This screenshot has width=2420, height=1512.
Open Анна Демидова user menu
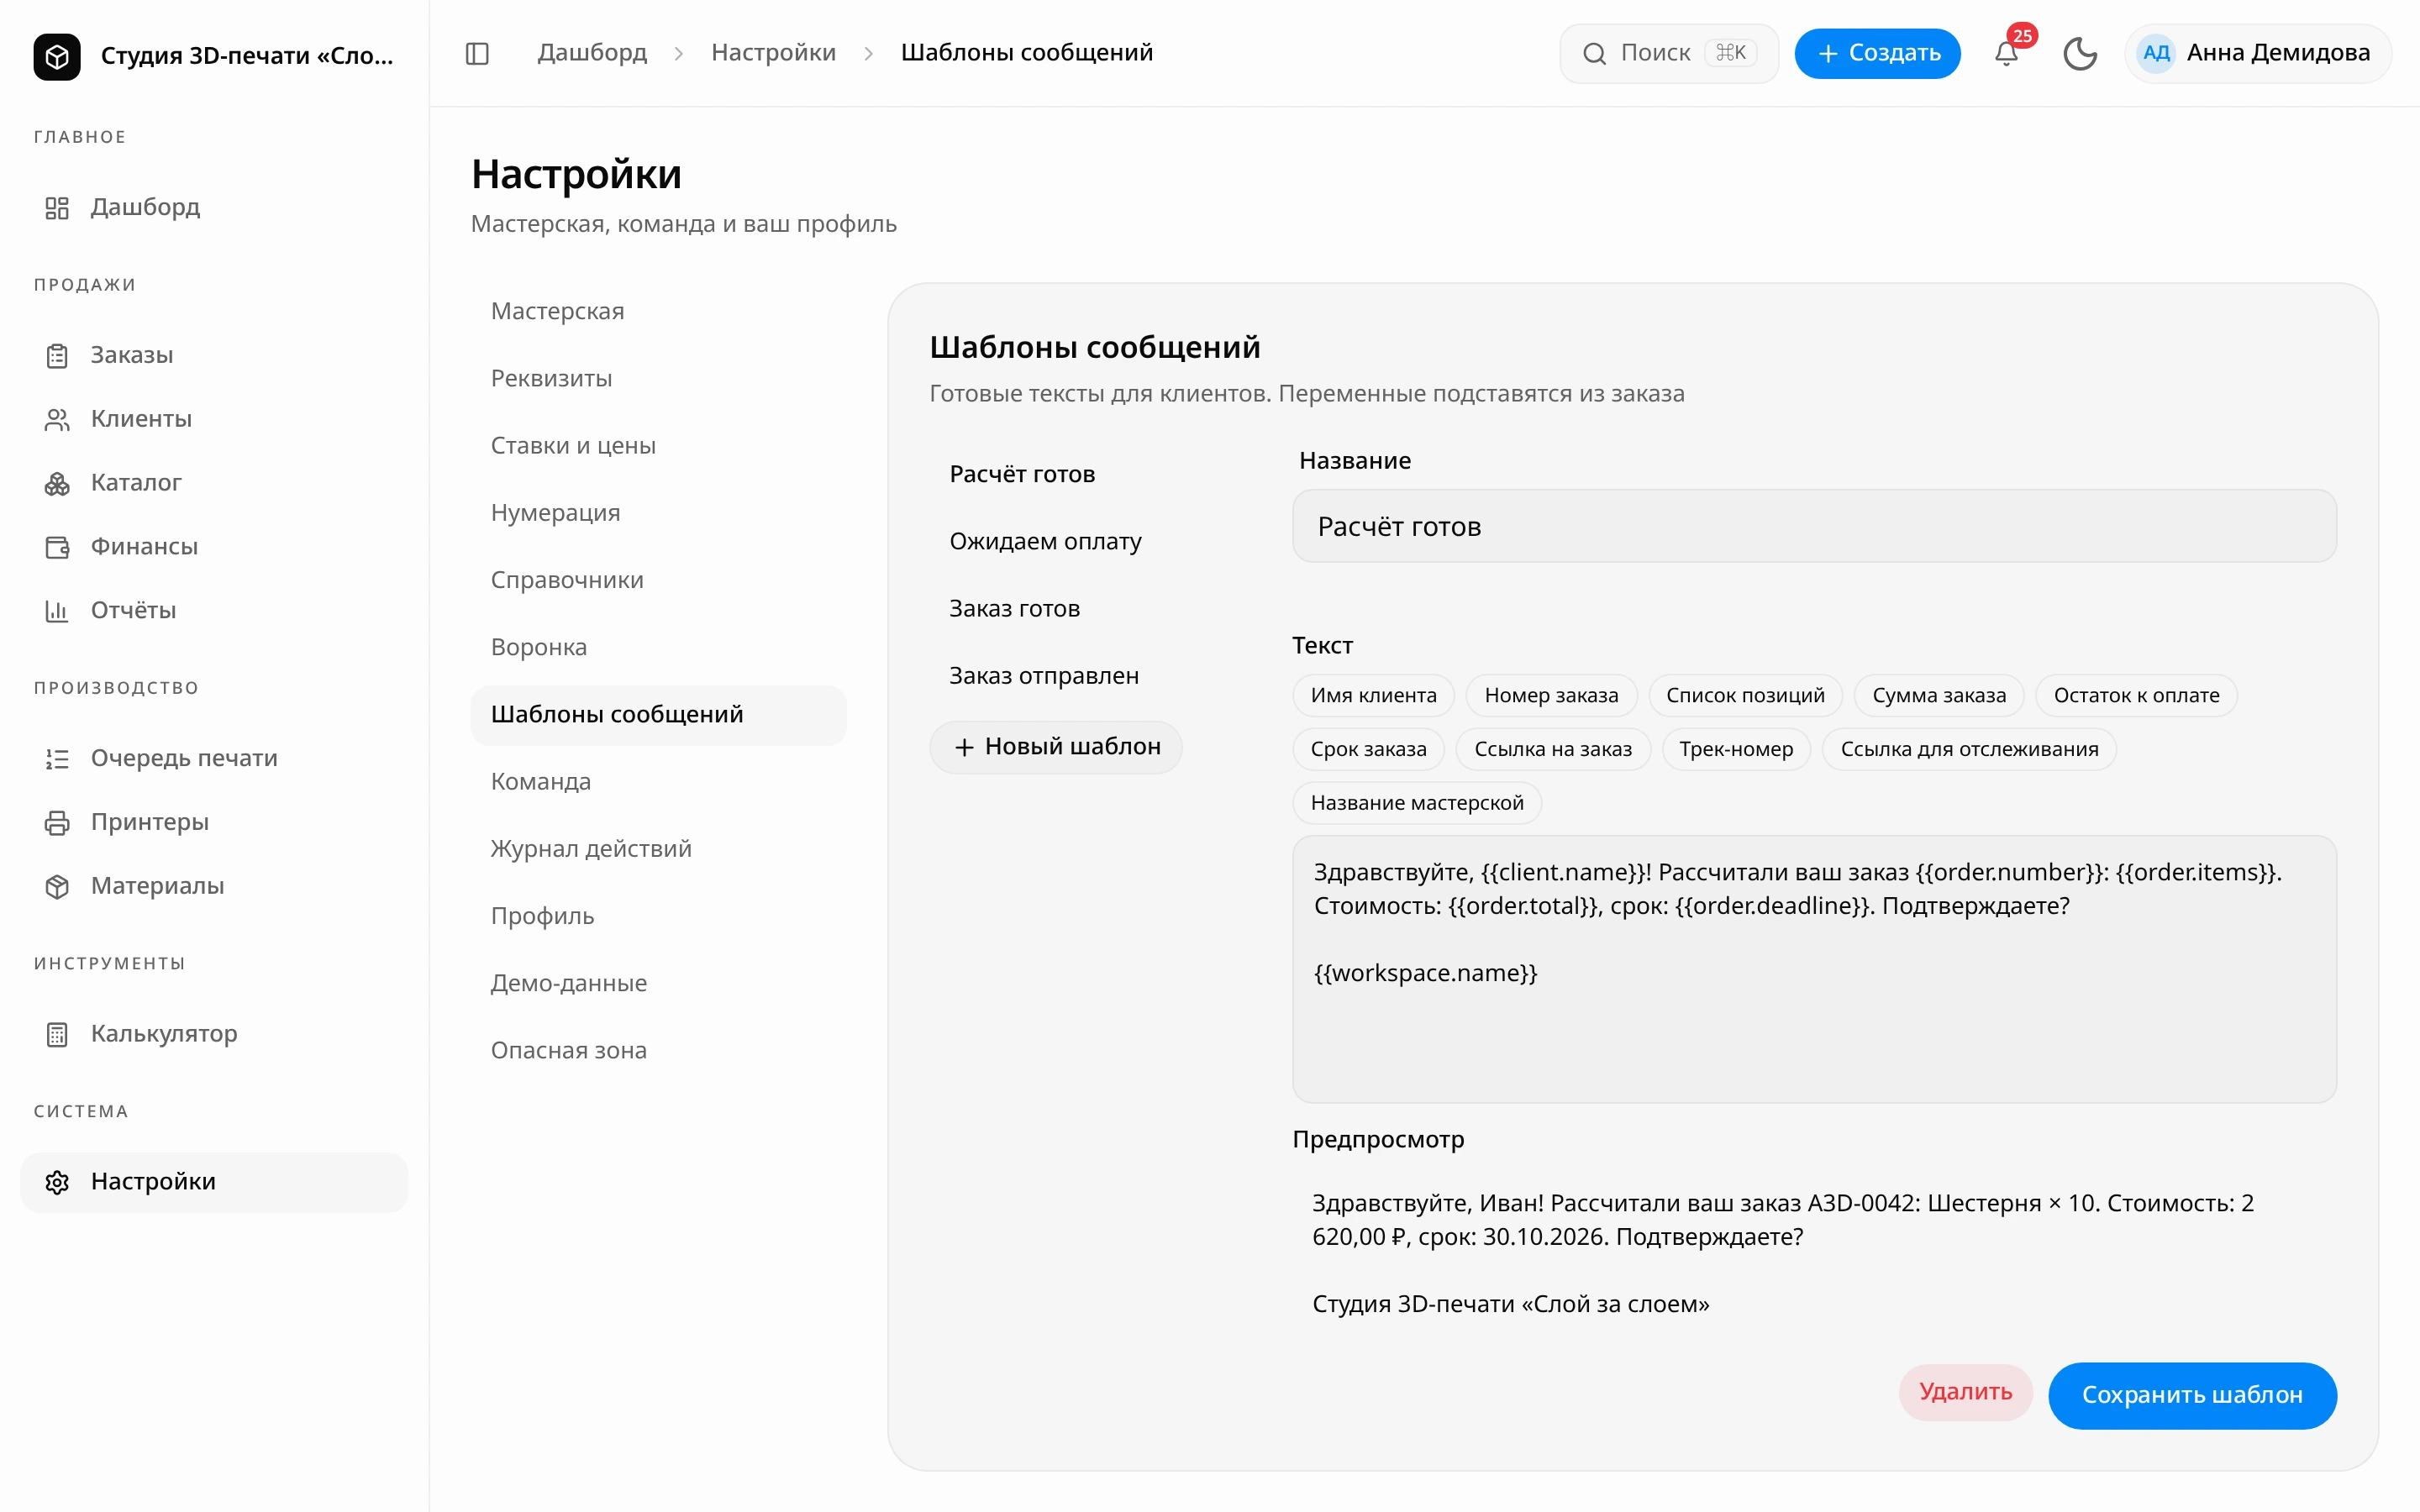[2257, 53]
